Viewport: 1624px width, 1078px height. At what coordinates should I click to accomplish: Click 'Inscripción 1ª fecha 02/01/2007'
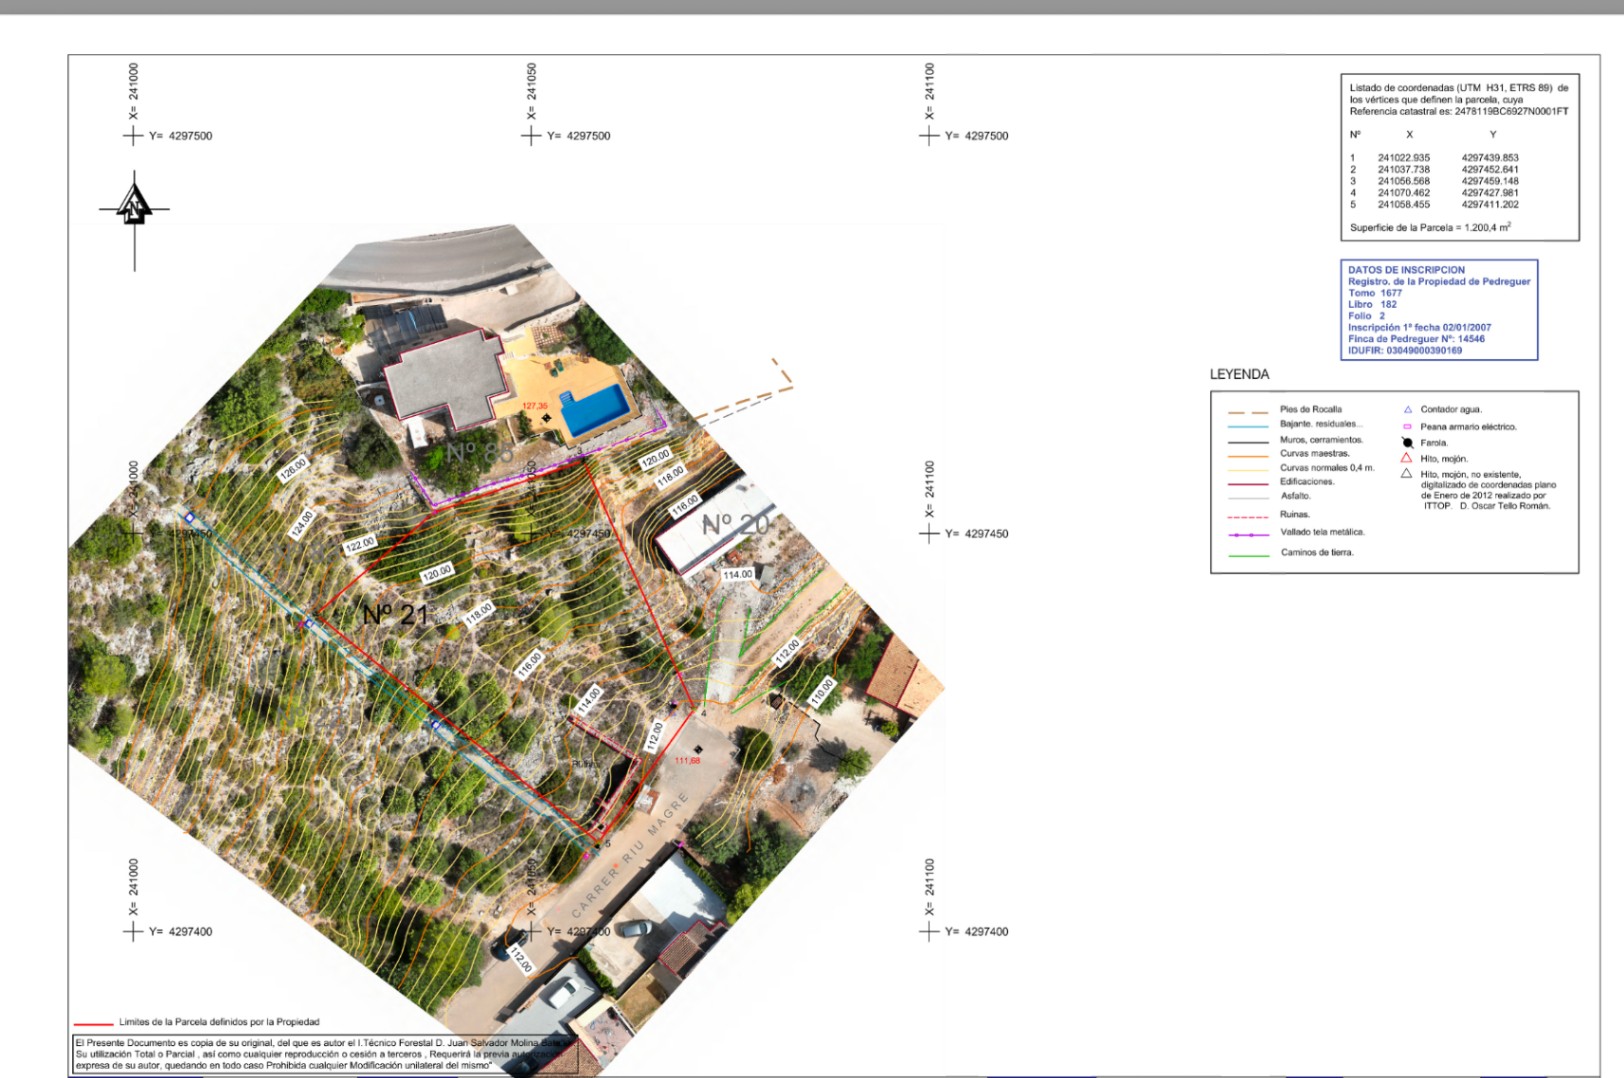[1419, 328]
